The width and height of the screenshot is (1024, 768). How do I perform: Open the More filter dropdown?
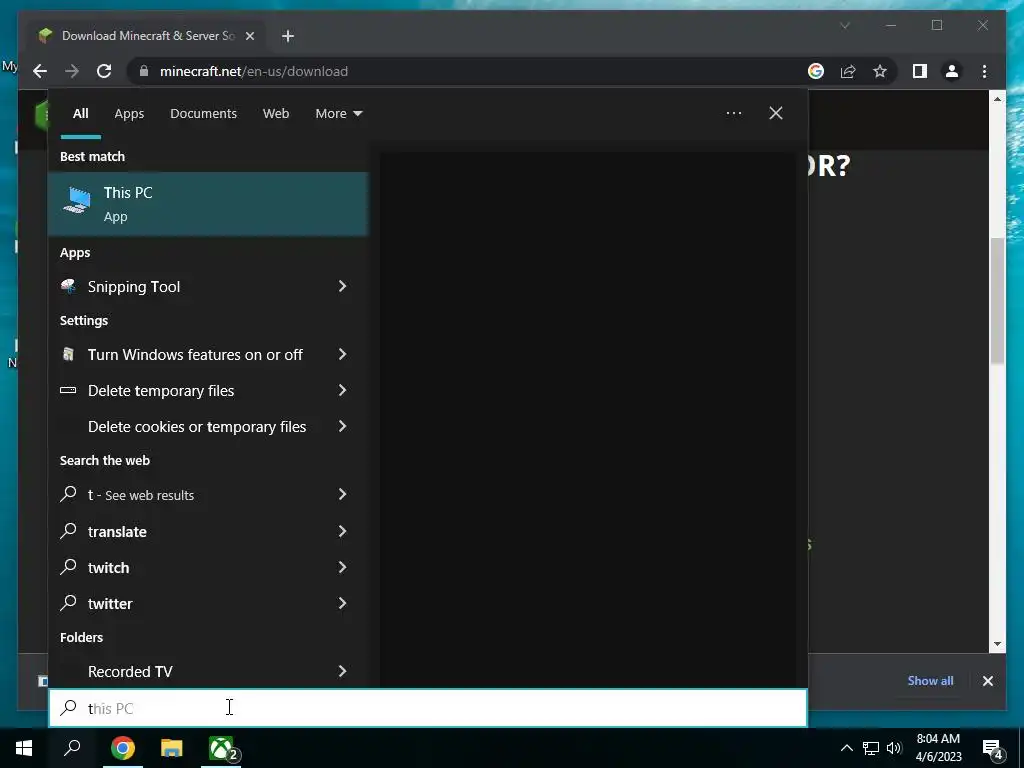coord(338,114)
